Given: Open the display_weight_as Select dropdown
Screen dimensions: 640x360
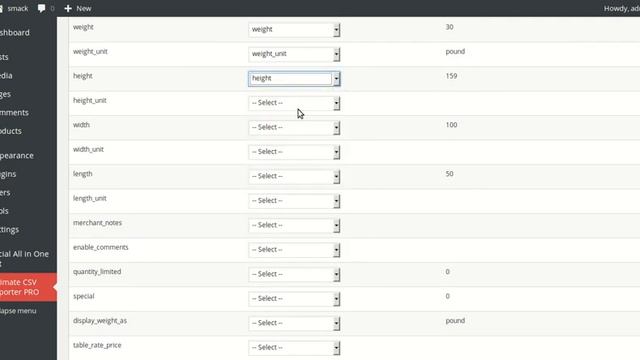Looking at the screenshot, I should click(x=294, y=323).
